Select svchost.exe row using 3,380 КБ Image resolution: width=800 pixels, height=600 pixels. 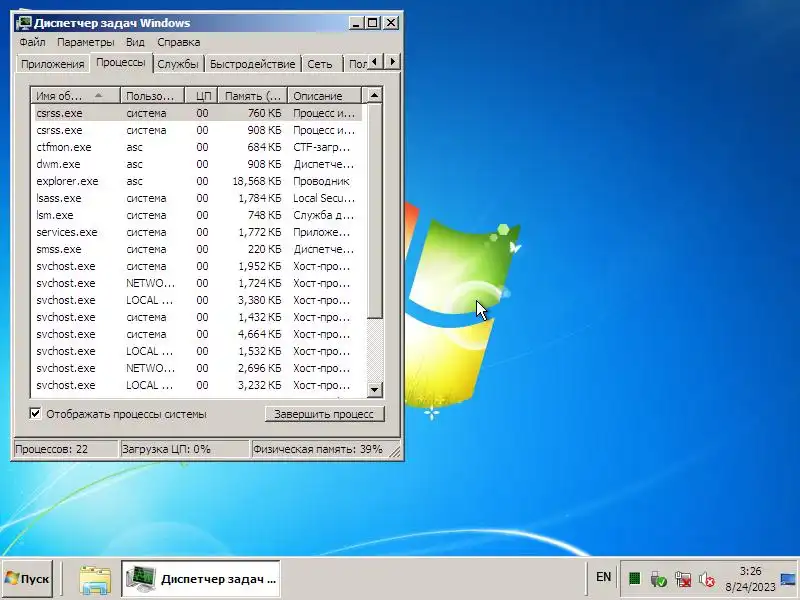198,300
